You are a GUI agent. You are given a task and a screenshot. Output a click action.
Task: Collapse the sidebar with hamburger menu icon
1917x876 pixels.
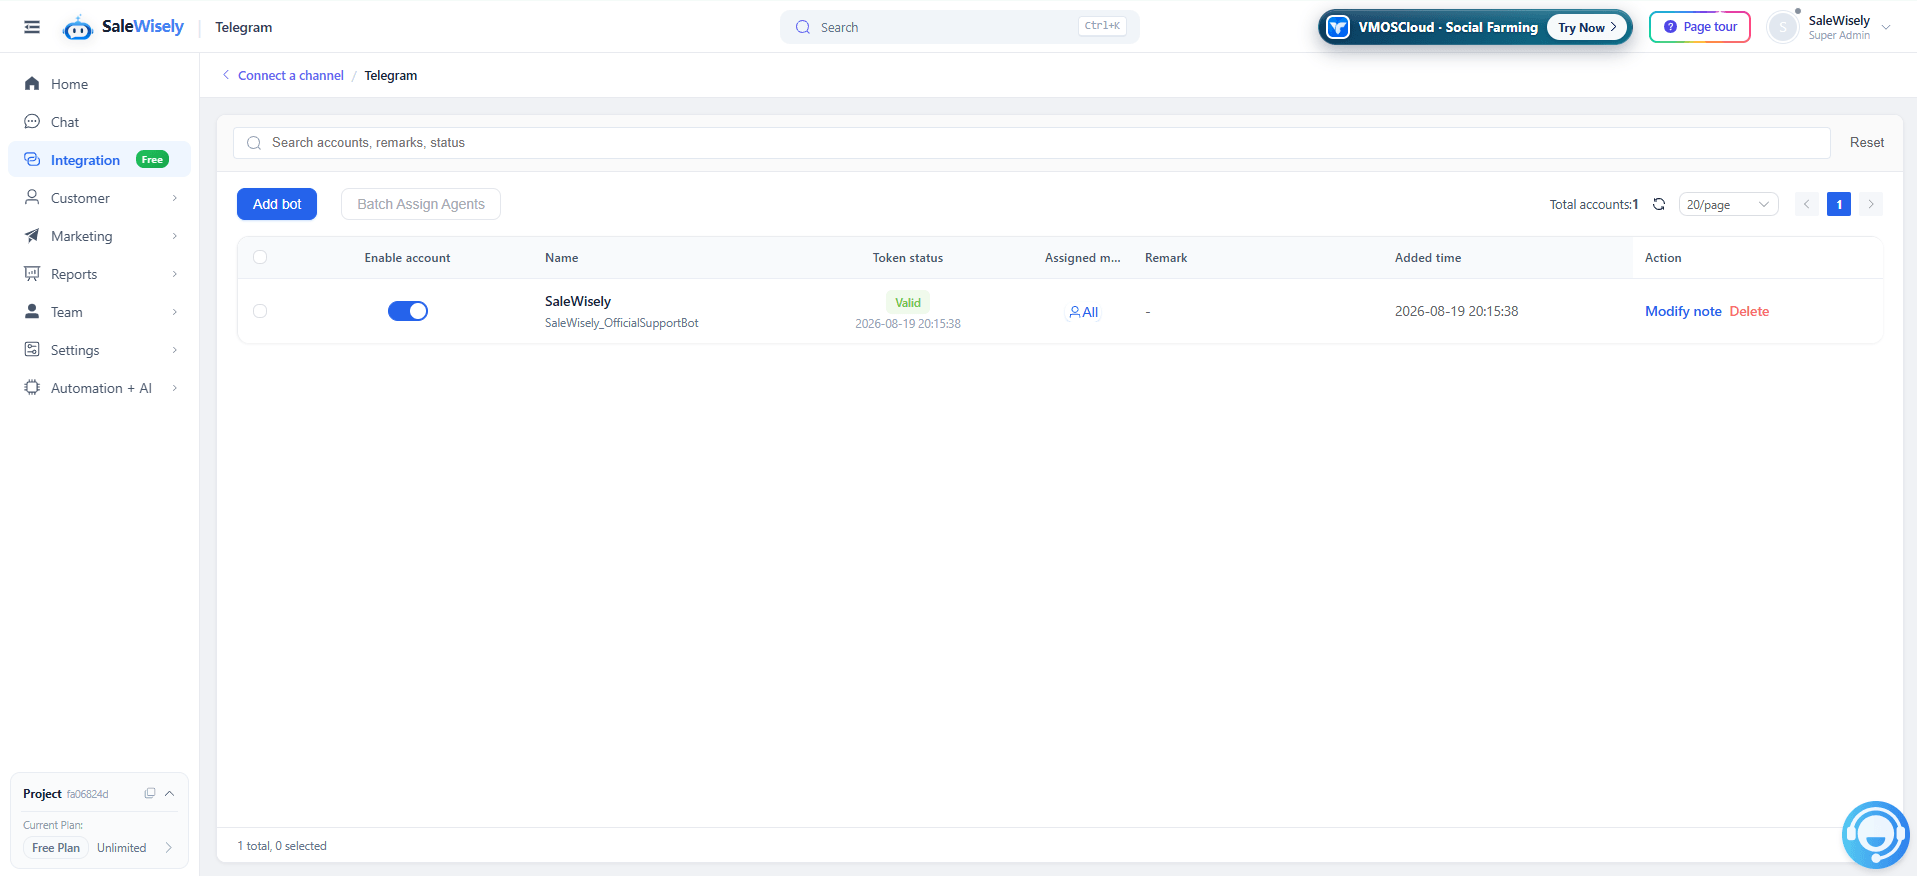32,27
